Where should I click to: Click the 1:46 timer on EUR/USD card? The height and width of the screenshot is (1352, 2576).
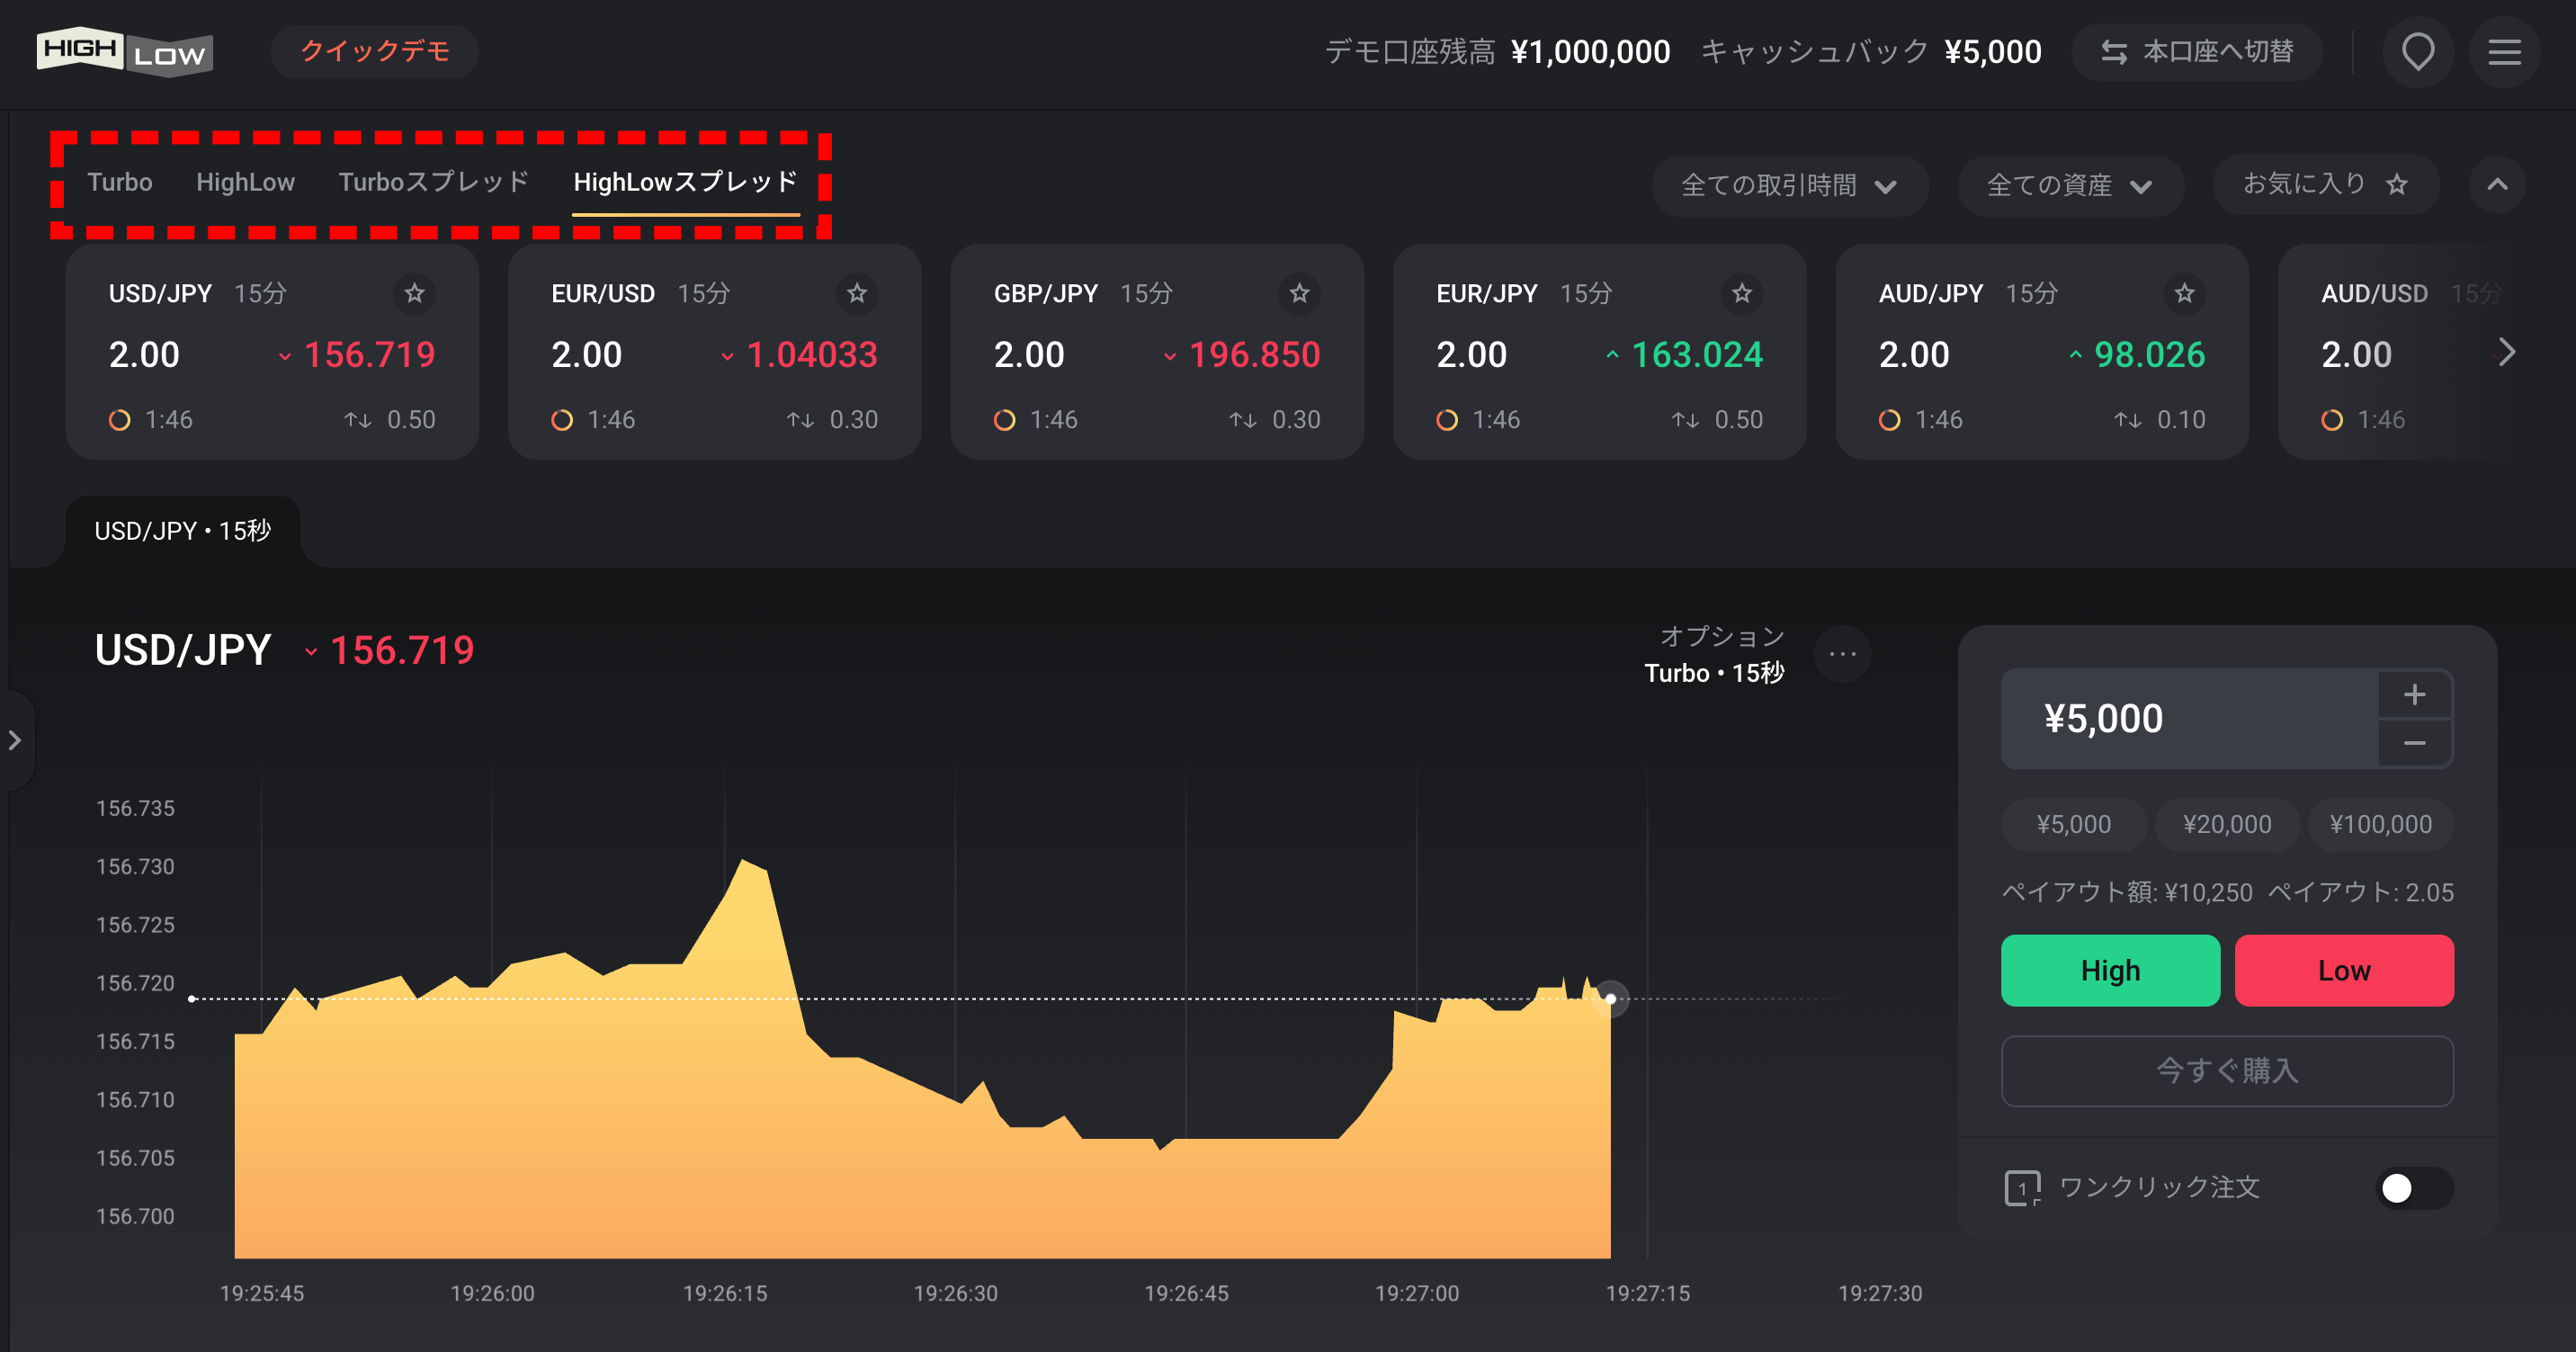click(x=611, y=420)
